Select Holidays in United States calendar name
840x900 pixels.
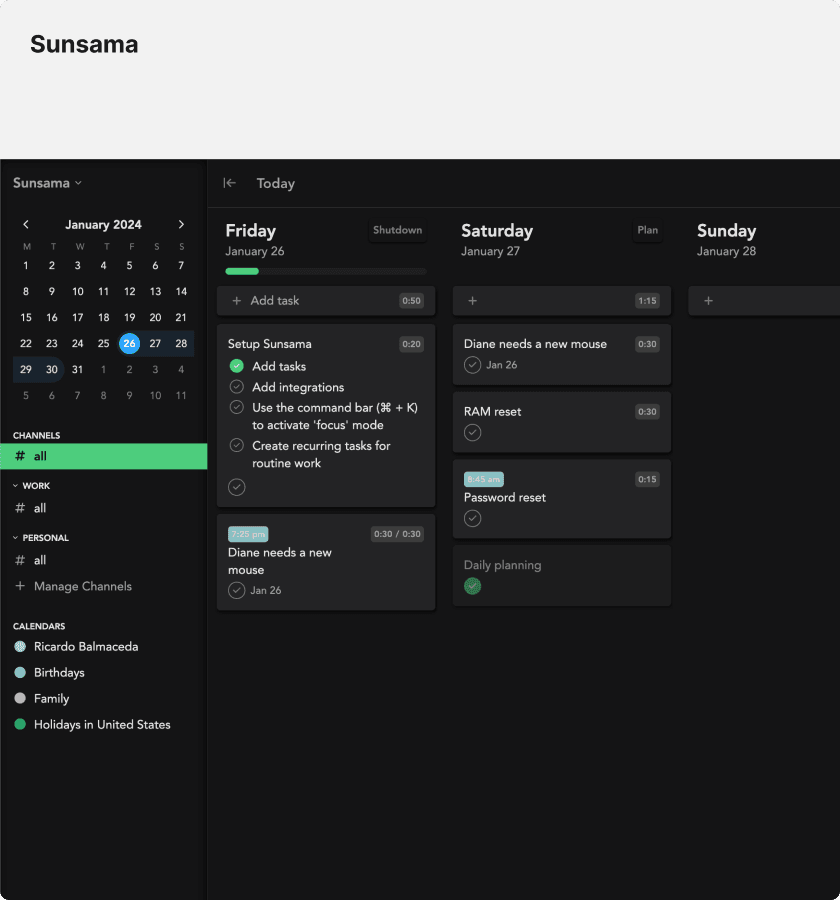[102, 724]
